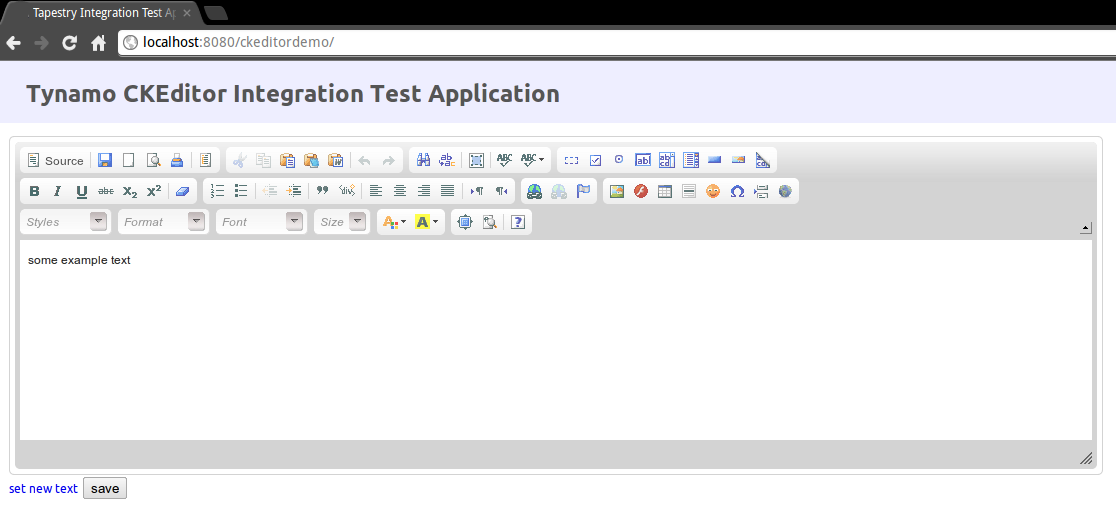The width and height of the screenshot is (1116, 506).
Task: Insert a Table
Action: pos(665,191)
